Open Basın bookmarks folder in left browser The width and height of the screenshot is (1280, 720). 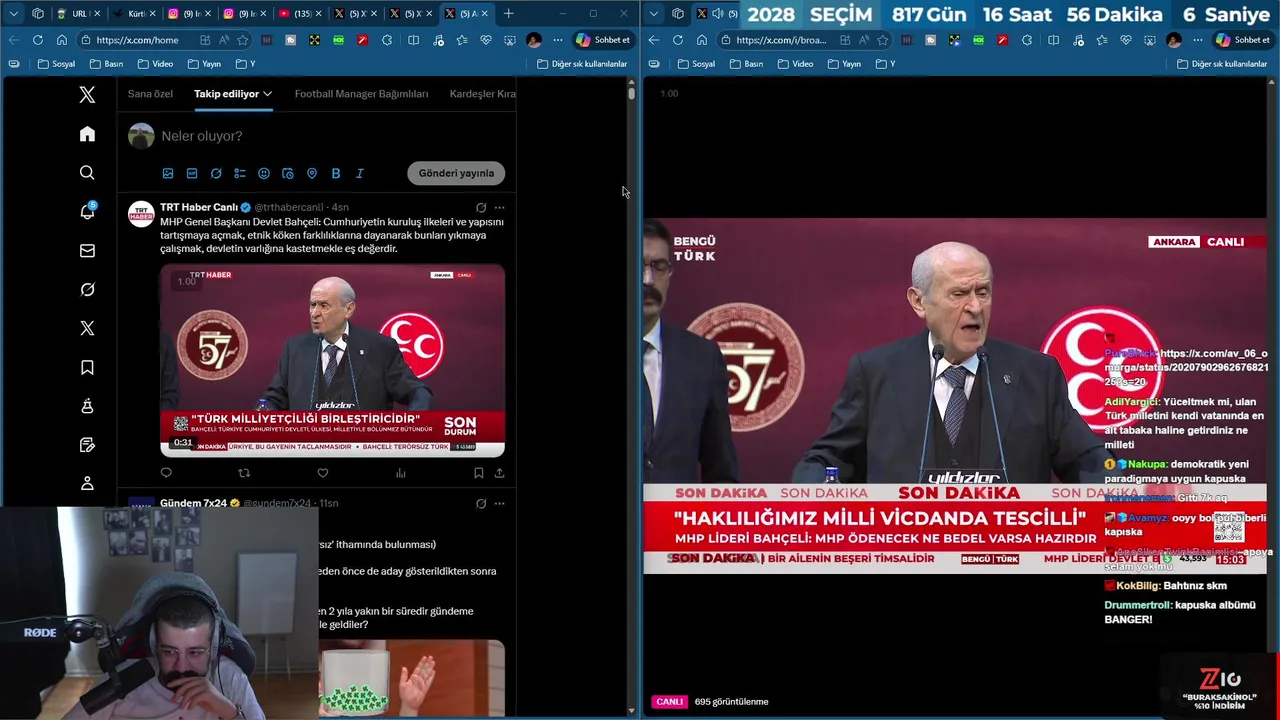[x=106, y=64]
